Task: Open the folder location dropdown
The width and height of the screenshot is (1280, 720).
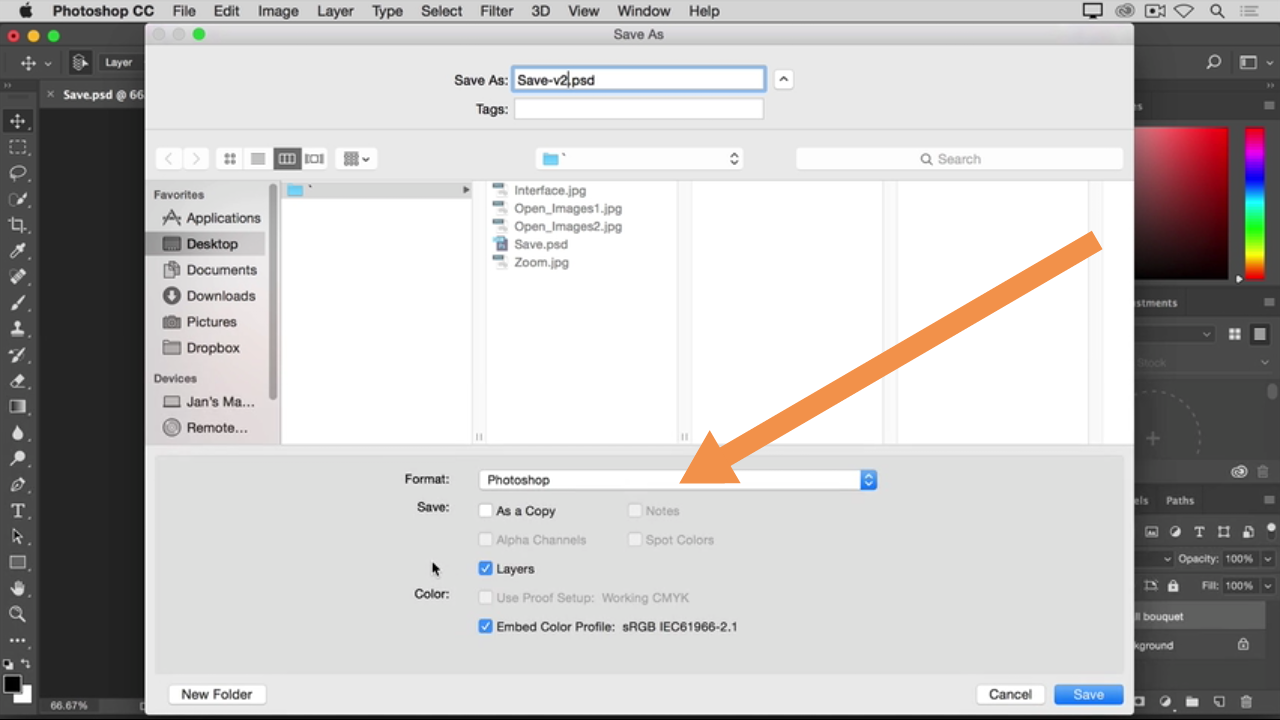Action: tap(639, 159)
